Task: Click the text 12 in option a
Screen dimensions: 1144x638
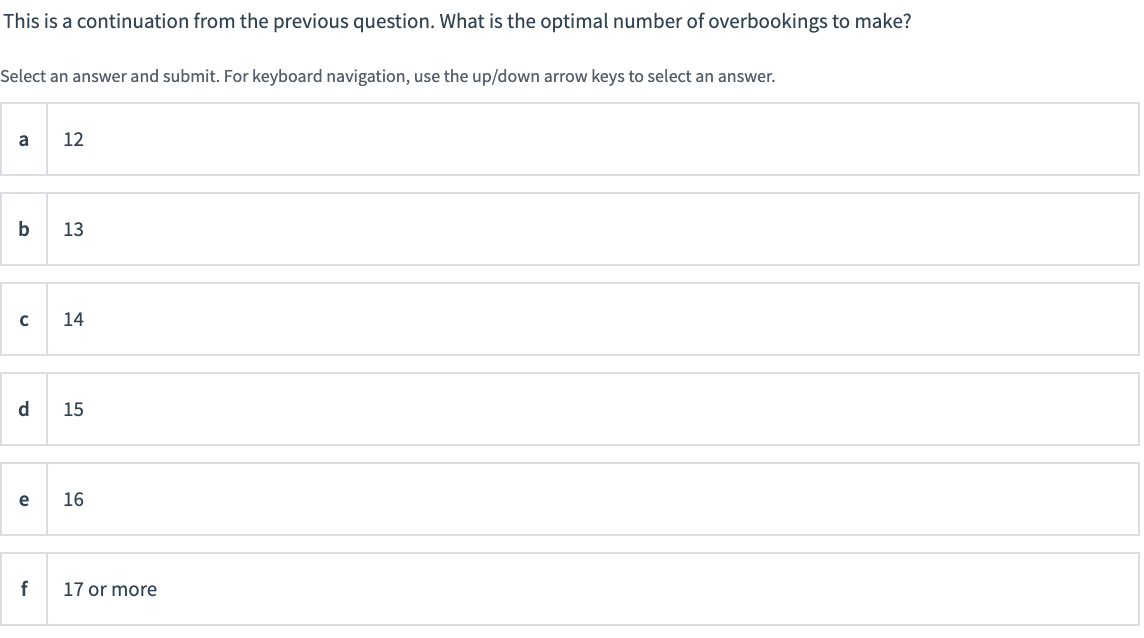Action: tap(71, 139)
